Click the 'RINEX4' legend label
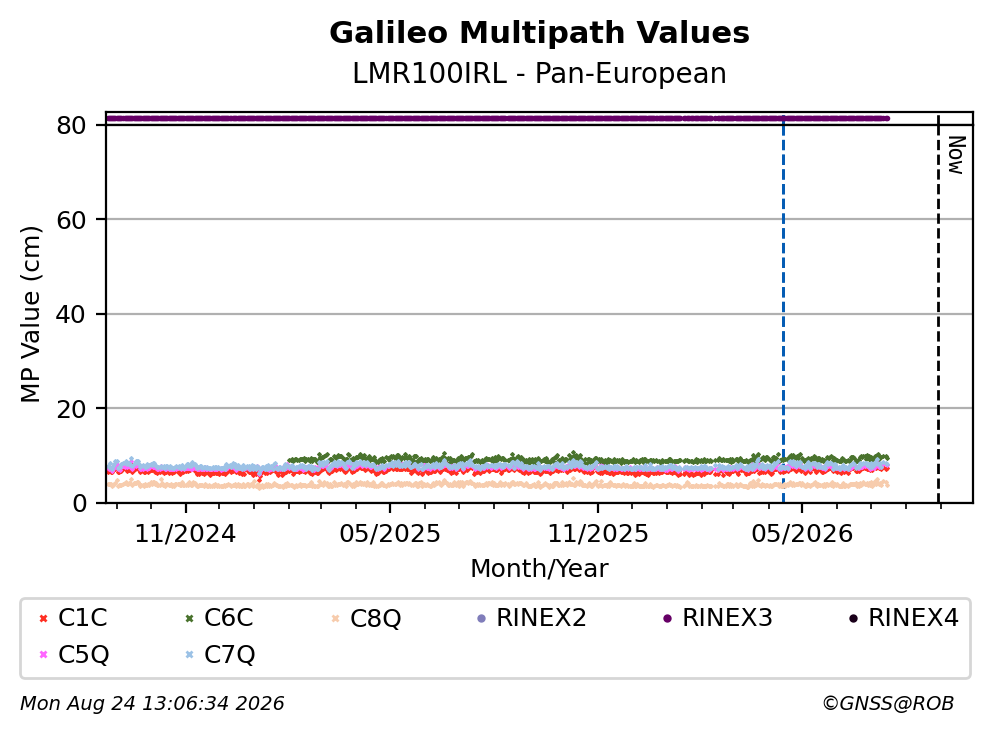This screenshot has height=734, width=993. coord(913,618)
